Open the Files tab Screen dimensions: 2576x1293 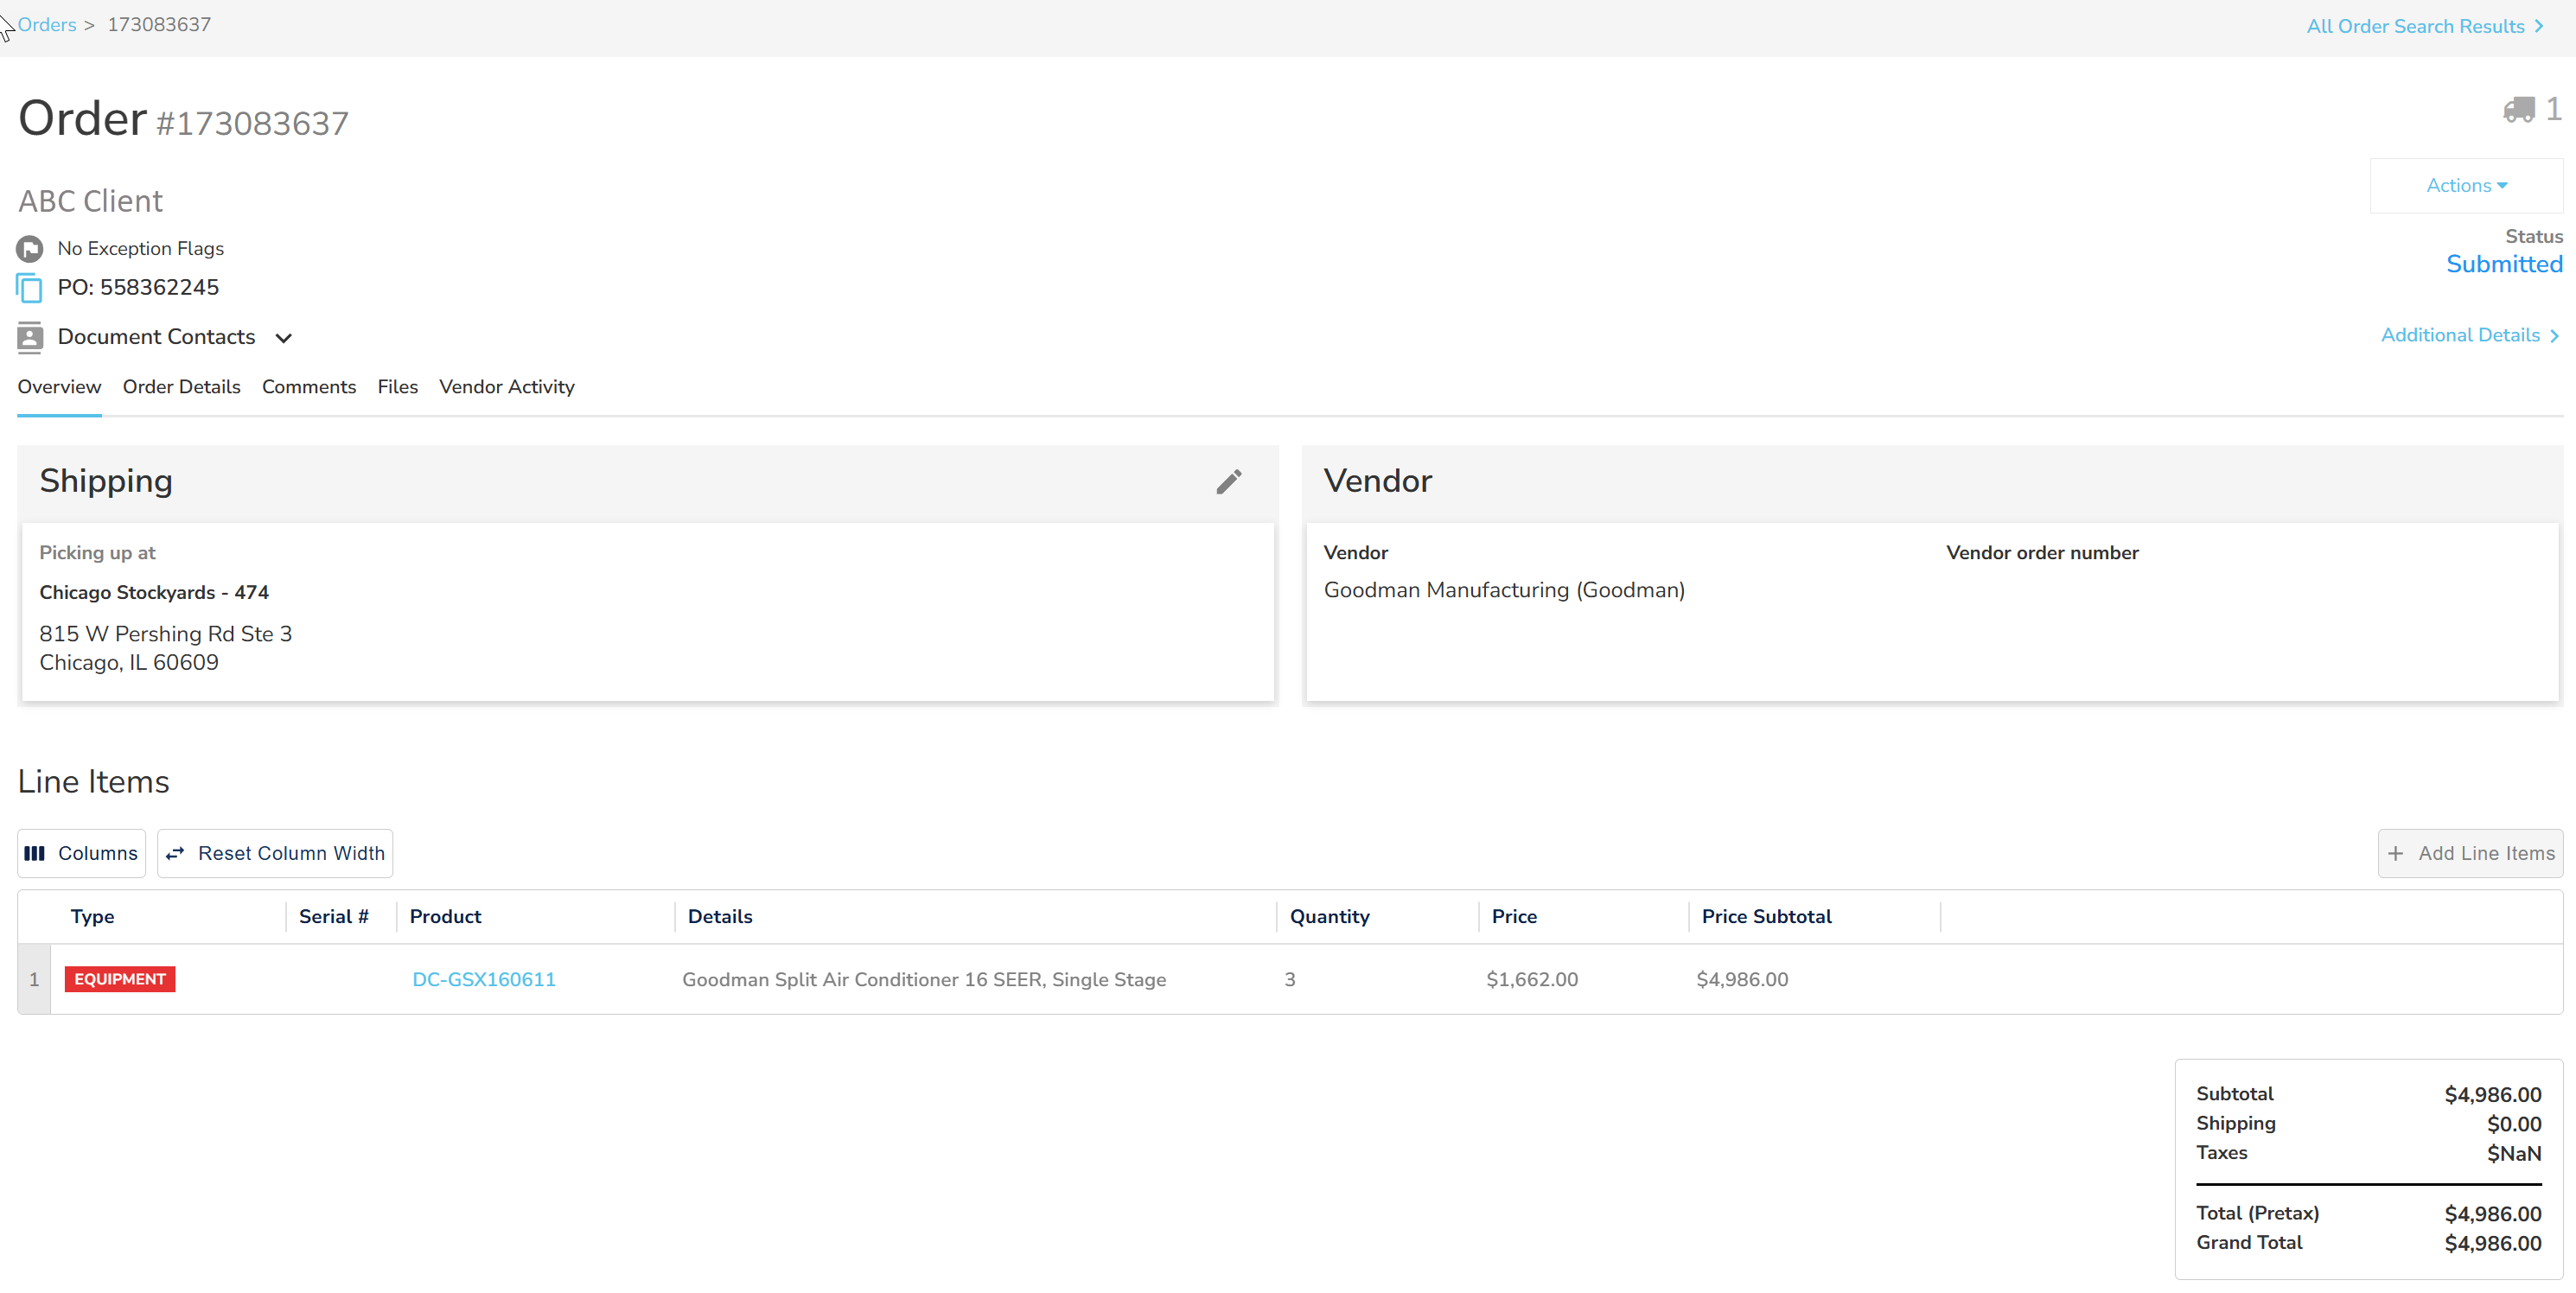pos(397,387)
